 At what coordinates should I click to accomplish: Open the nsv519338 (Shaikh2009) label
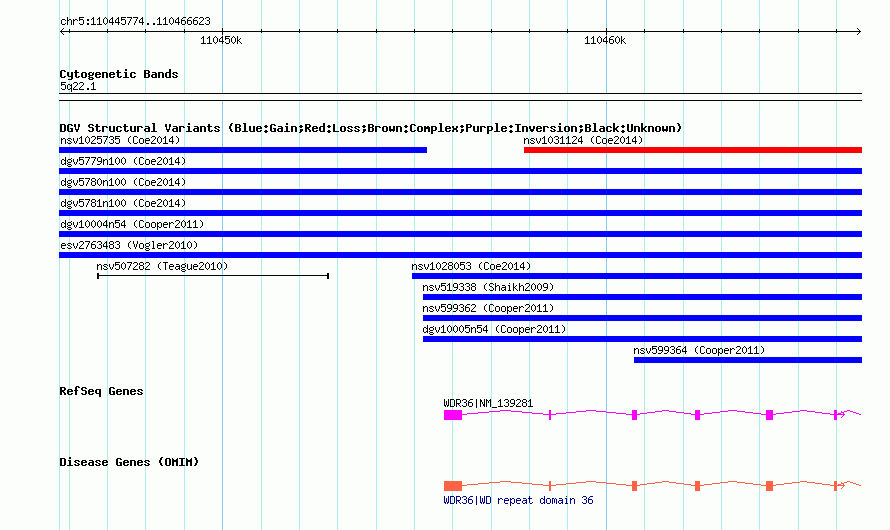coord(488,287)
